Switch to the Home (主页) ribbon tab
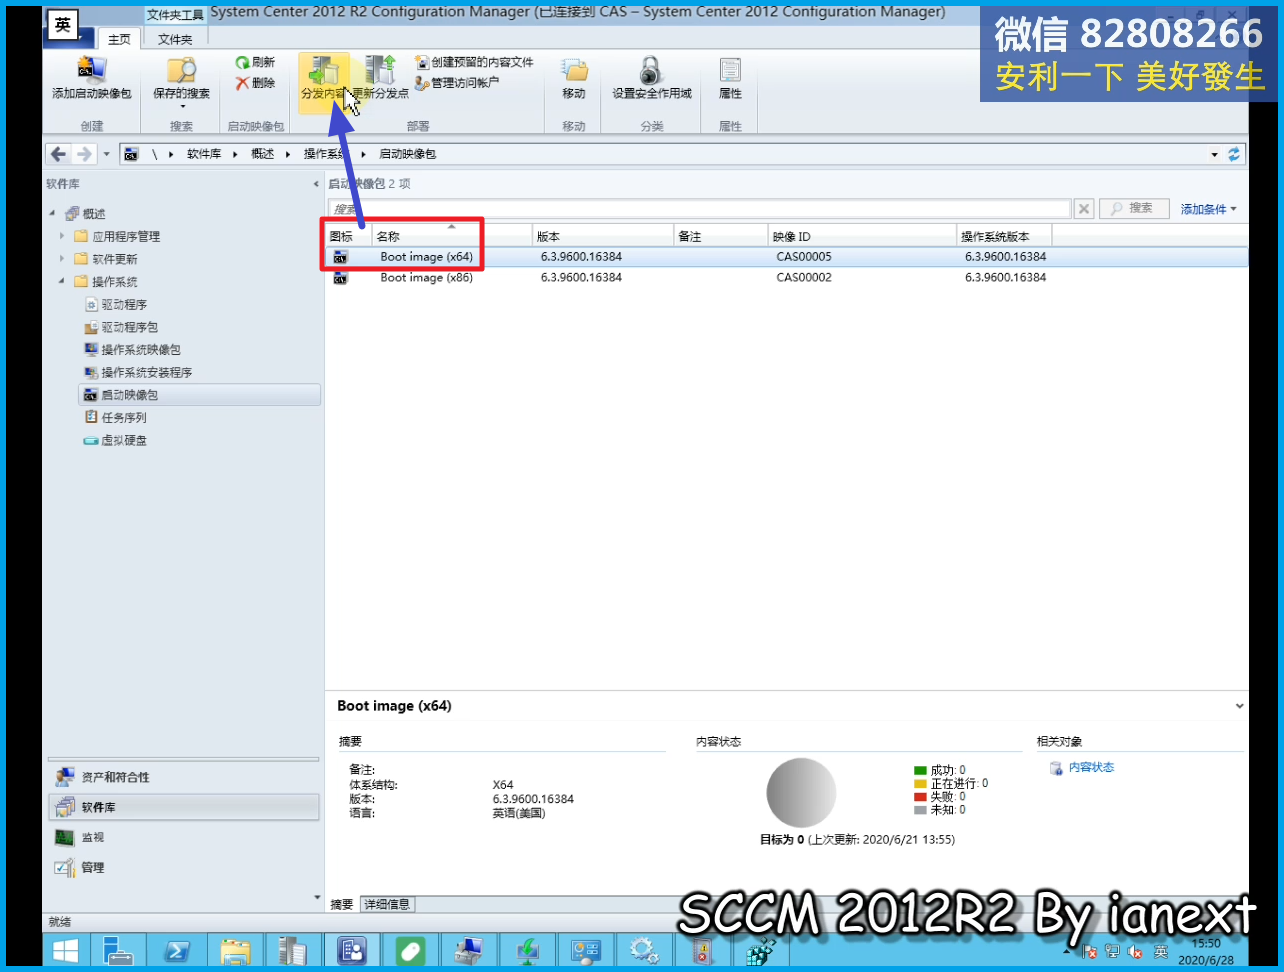The width and height of the screenshot is (1284, 972). (x=119, y=39)
